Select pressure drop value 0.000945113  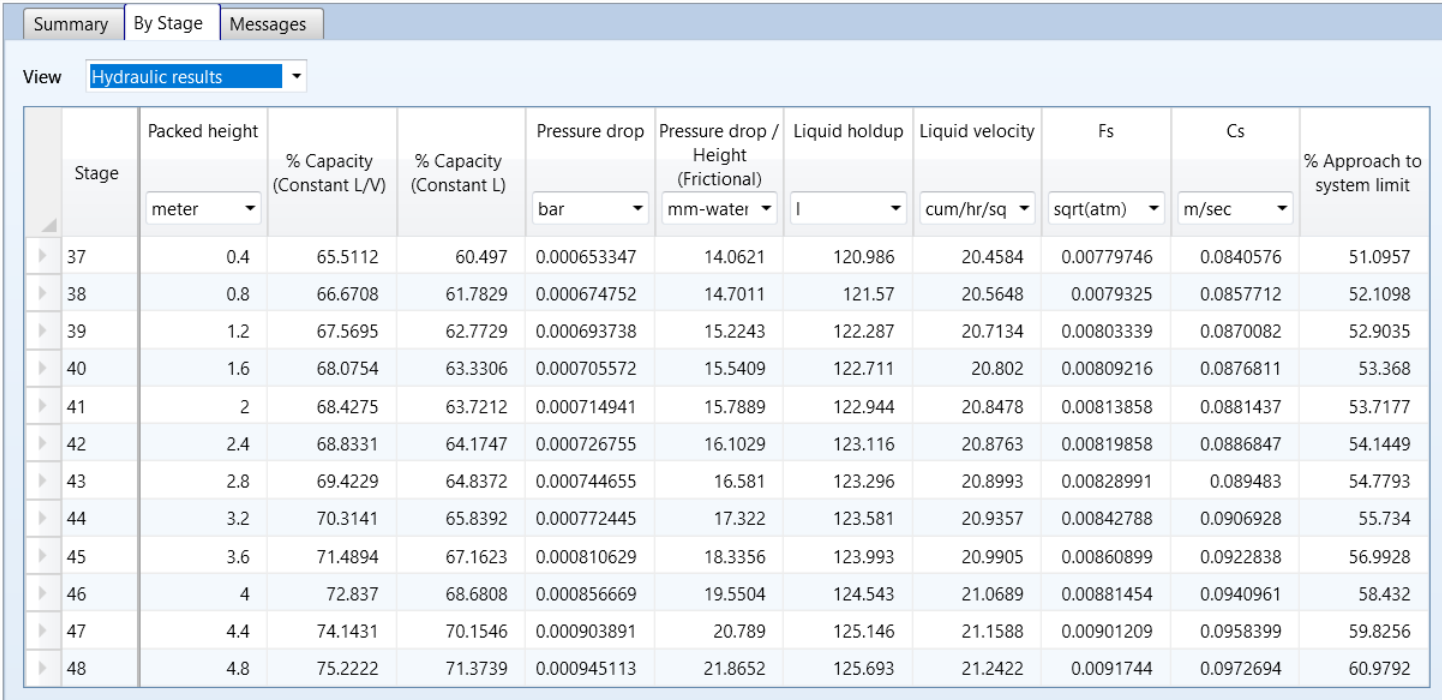point(590,668)
